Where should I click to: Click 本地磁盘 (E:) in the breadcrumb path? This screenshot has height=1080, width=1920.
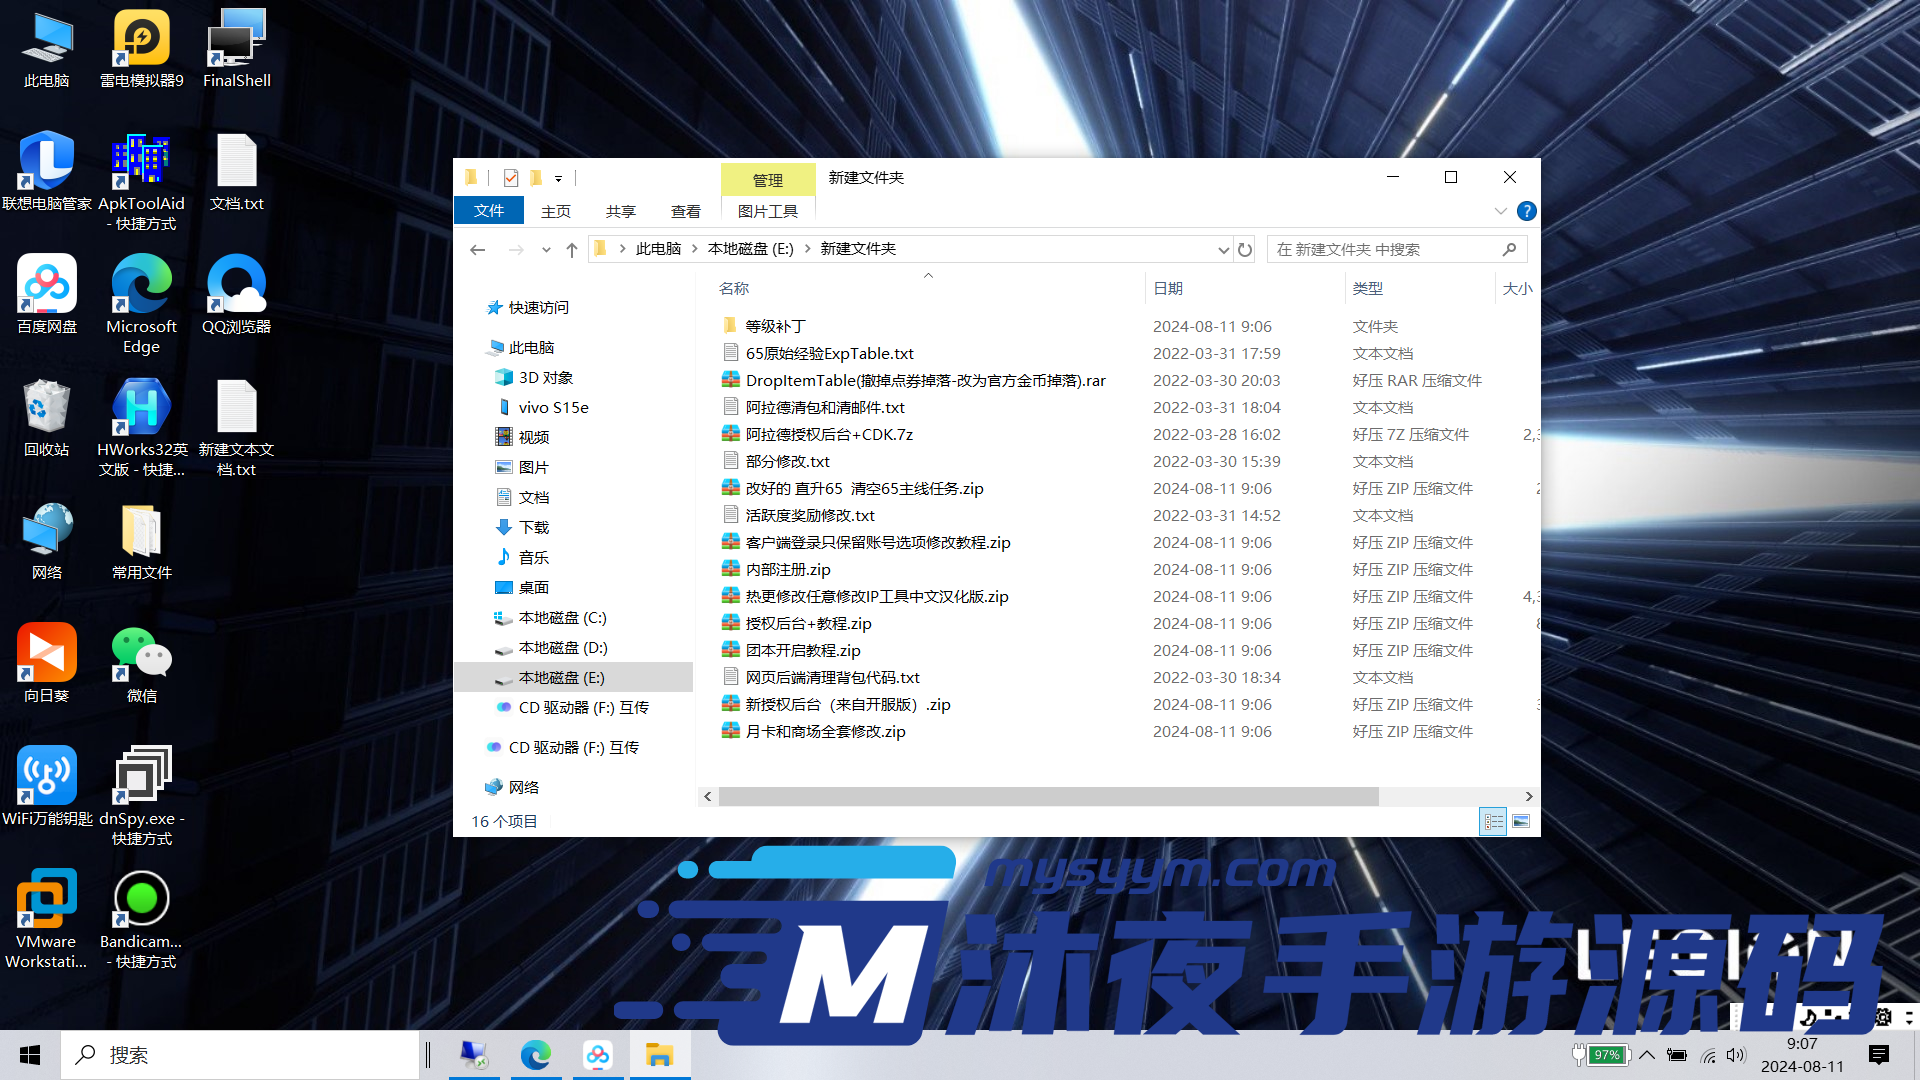point(748,249)
